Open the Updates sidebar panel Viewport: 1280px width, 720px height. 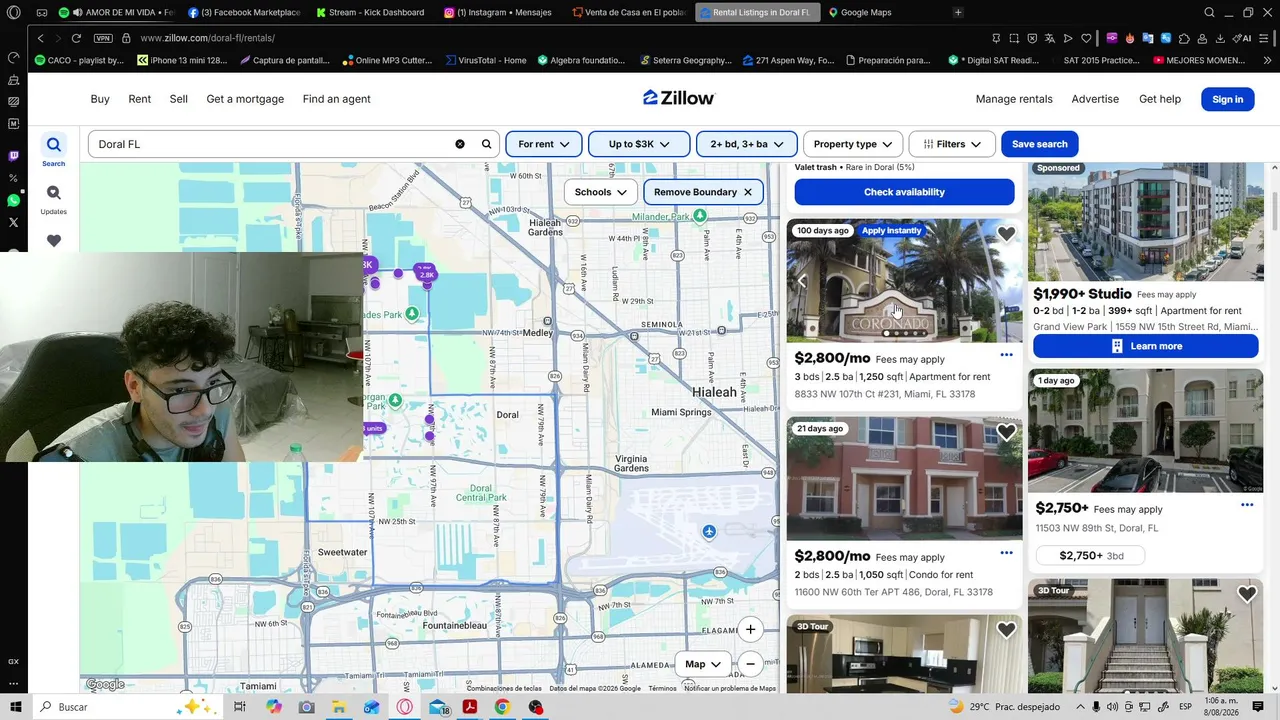pos(54,198)
